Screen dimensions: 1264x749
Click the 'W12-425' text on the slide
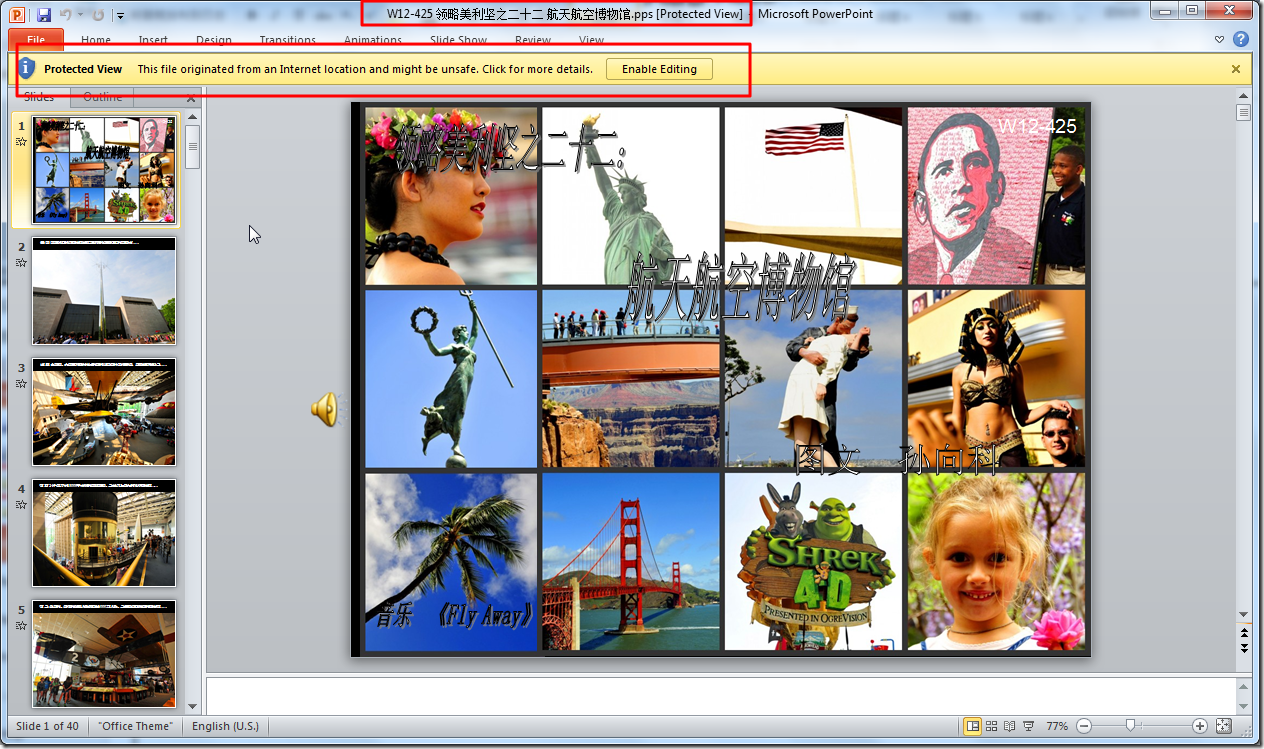pyautogui.click(x=1037, y=126)
